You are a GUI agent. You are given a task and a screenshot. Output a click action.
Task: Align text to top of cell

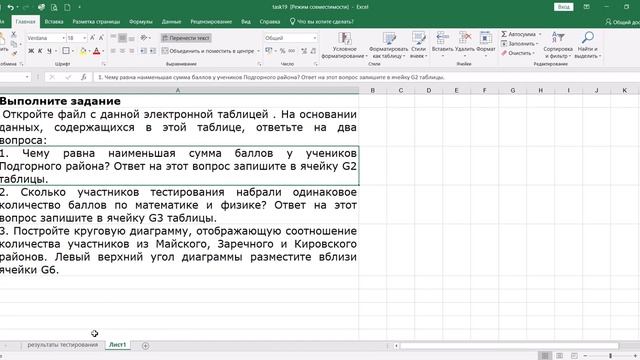(113, 38)
